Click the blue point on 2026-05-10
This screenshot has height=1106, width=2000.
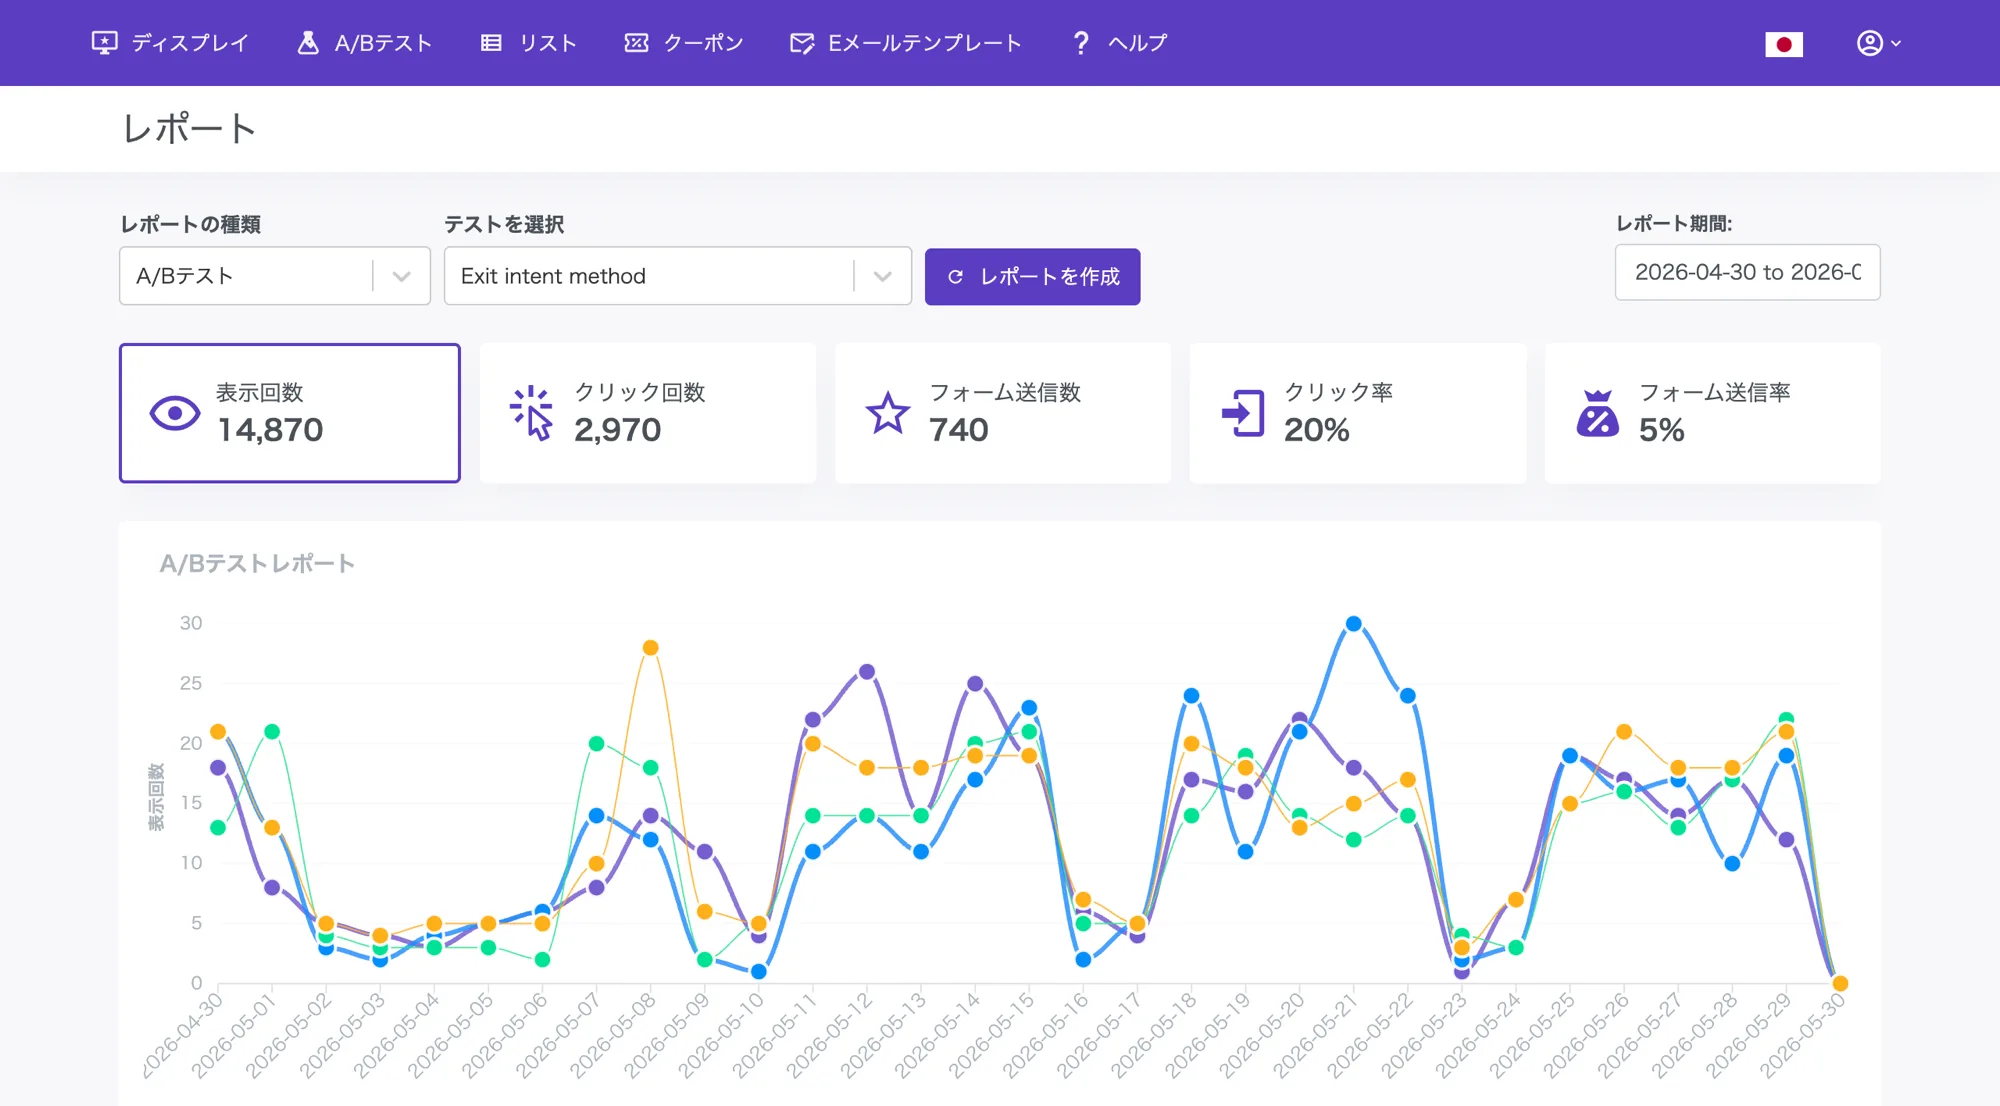(758, 971)
